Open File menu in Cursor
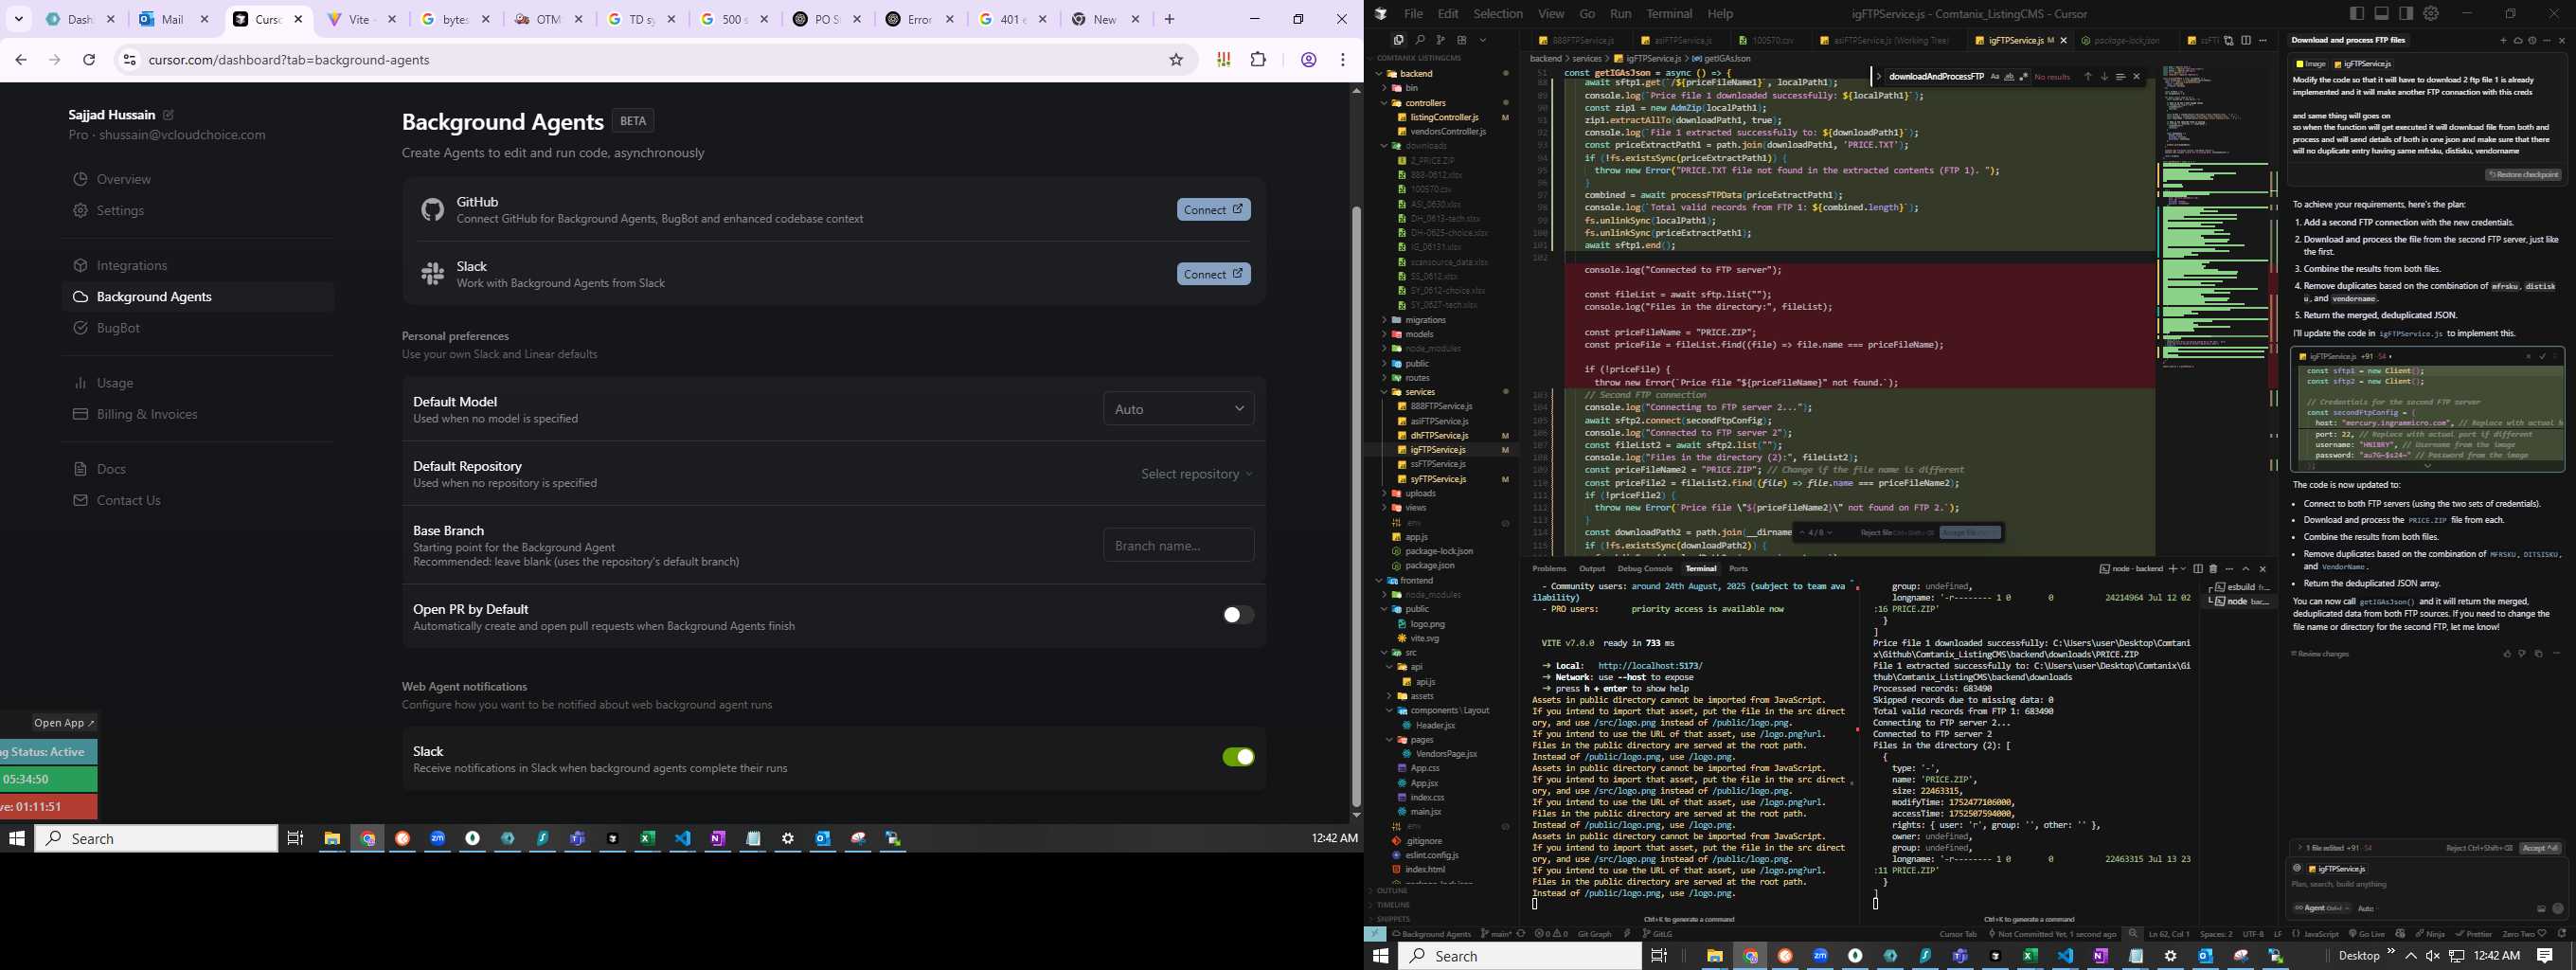 [x=1413, y=13]
